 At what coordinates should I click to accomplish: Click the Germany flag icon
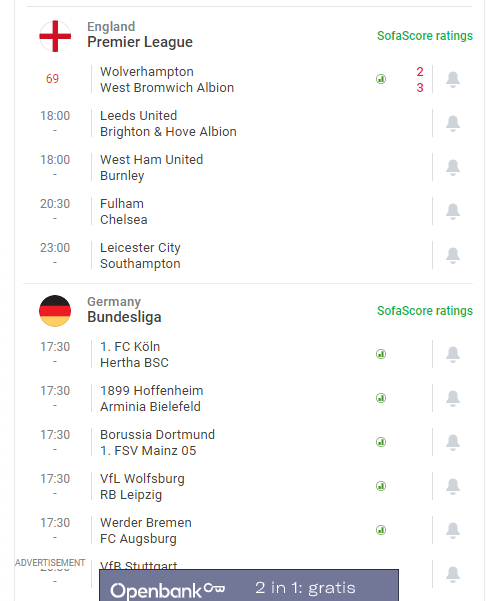tap(55, 311)
